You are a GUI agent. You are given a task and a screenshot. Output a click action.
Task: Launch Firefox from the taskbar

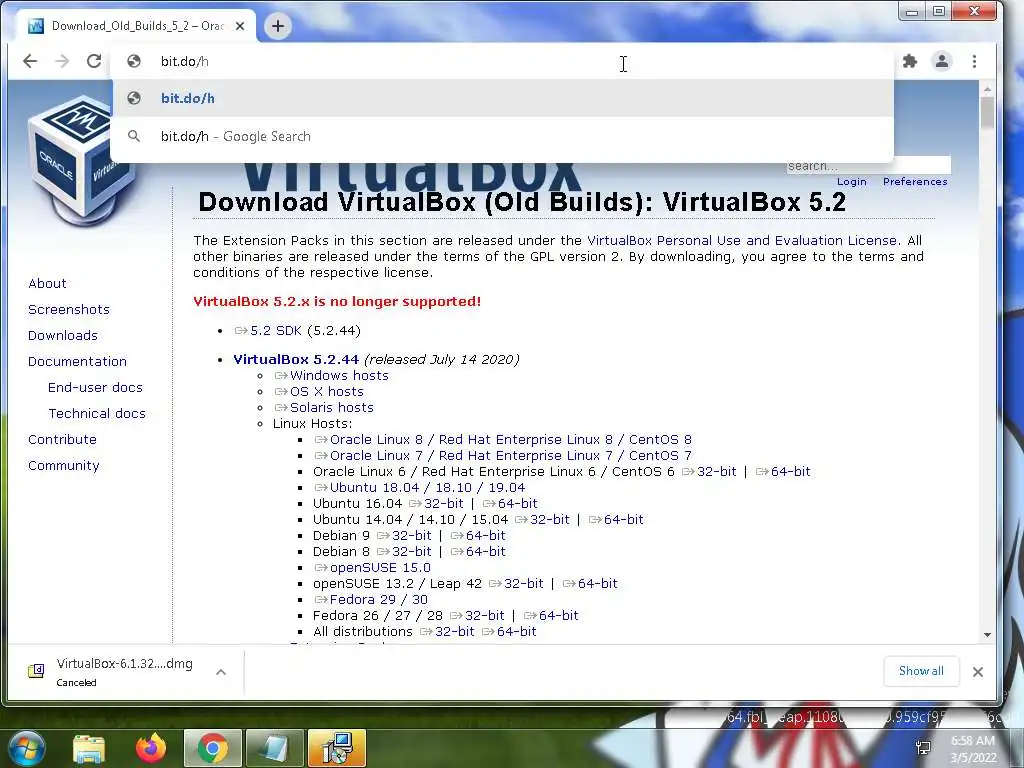pos(151,749)
